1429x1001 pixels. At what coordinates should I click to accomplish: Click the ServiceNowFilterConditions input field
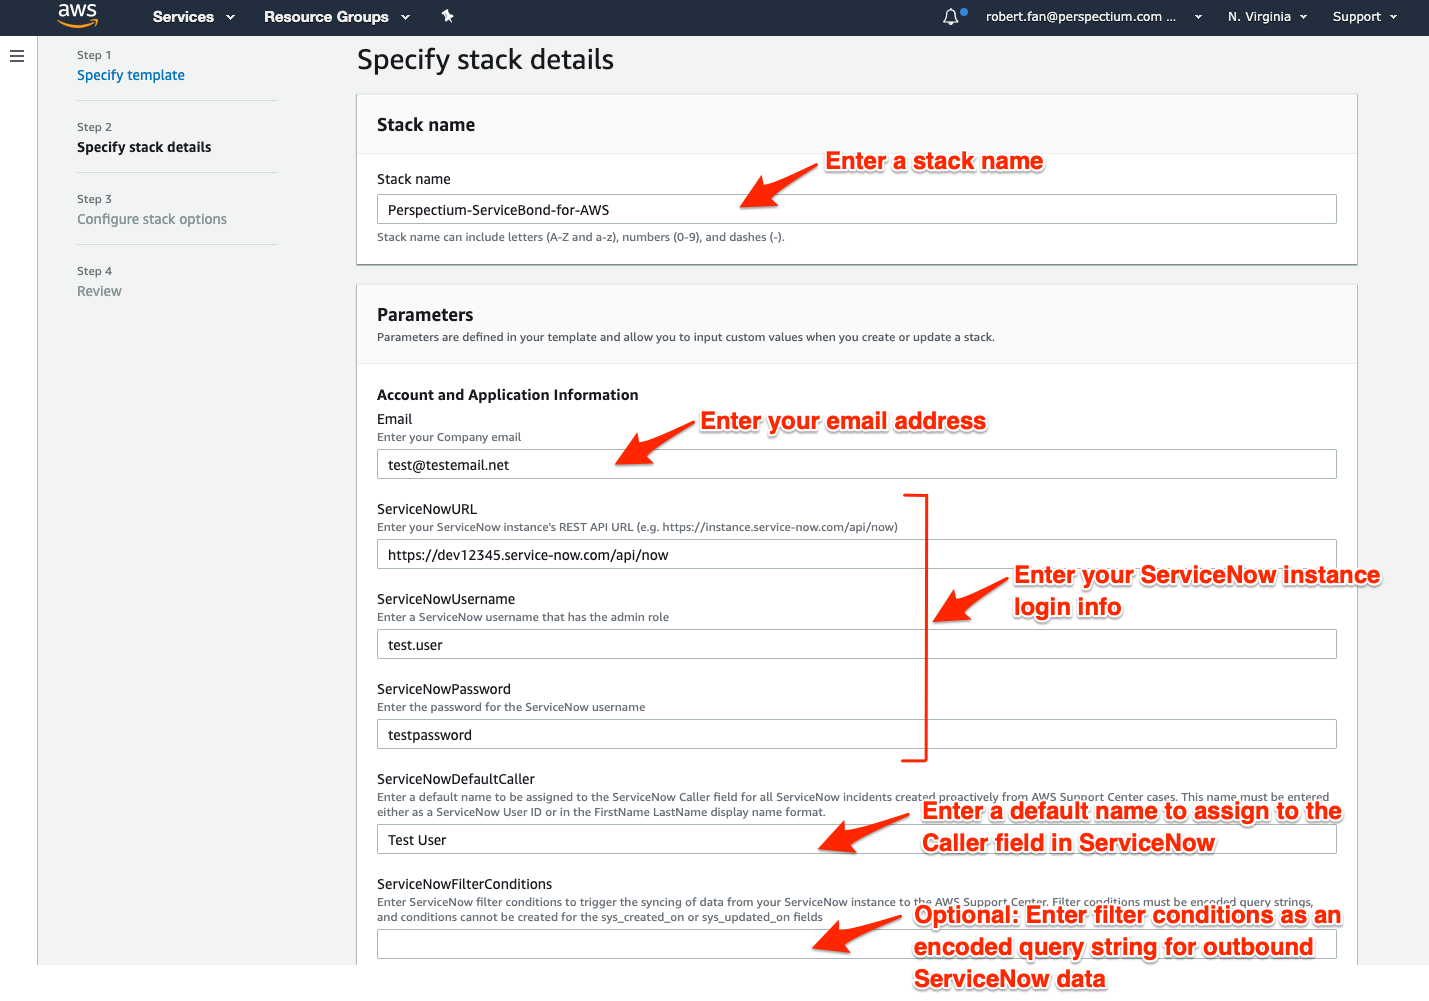[856, 944]
